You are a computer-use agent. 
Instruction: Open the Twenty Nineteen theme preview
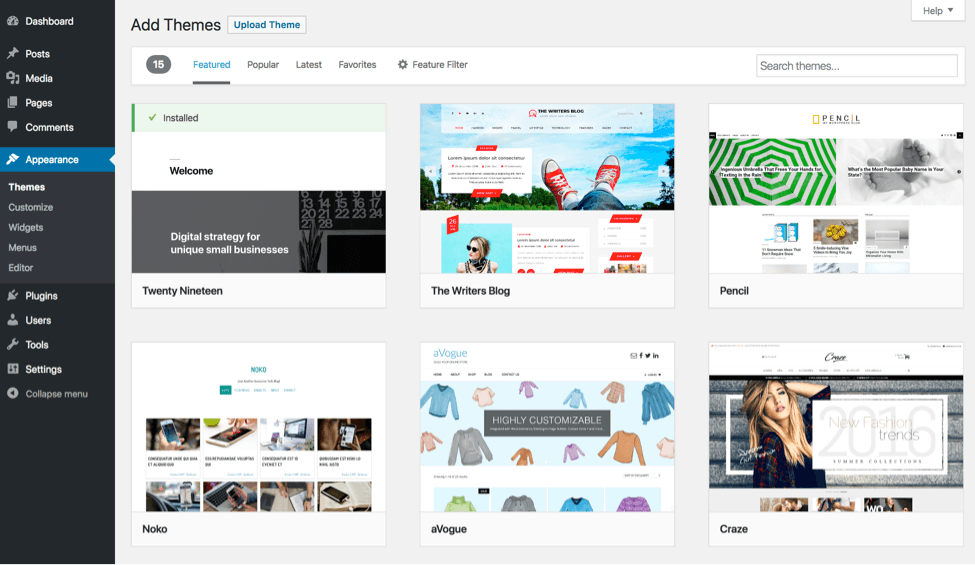(x=259, y=188)
